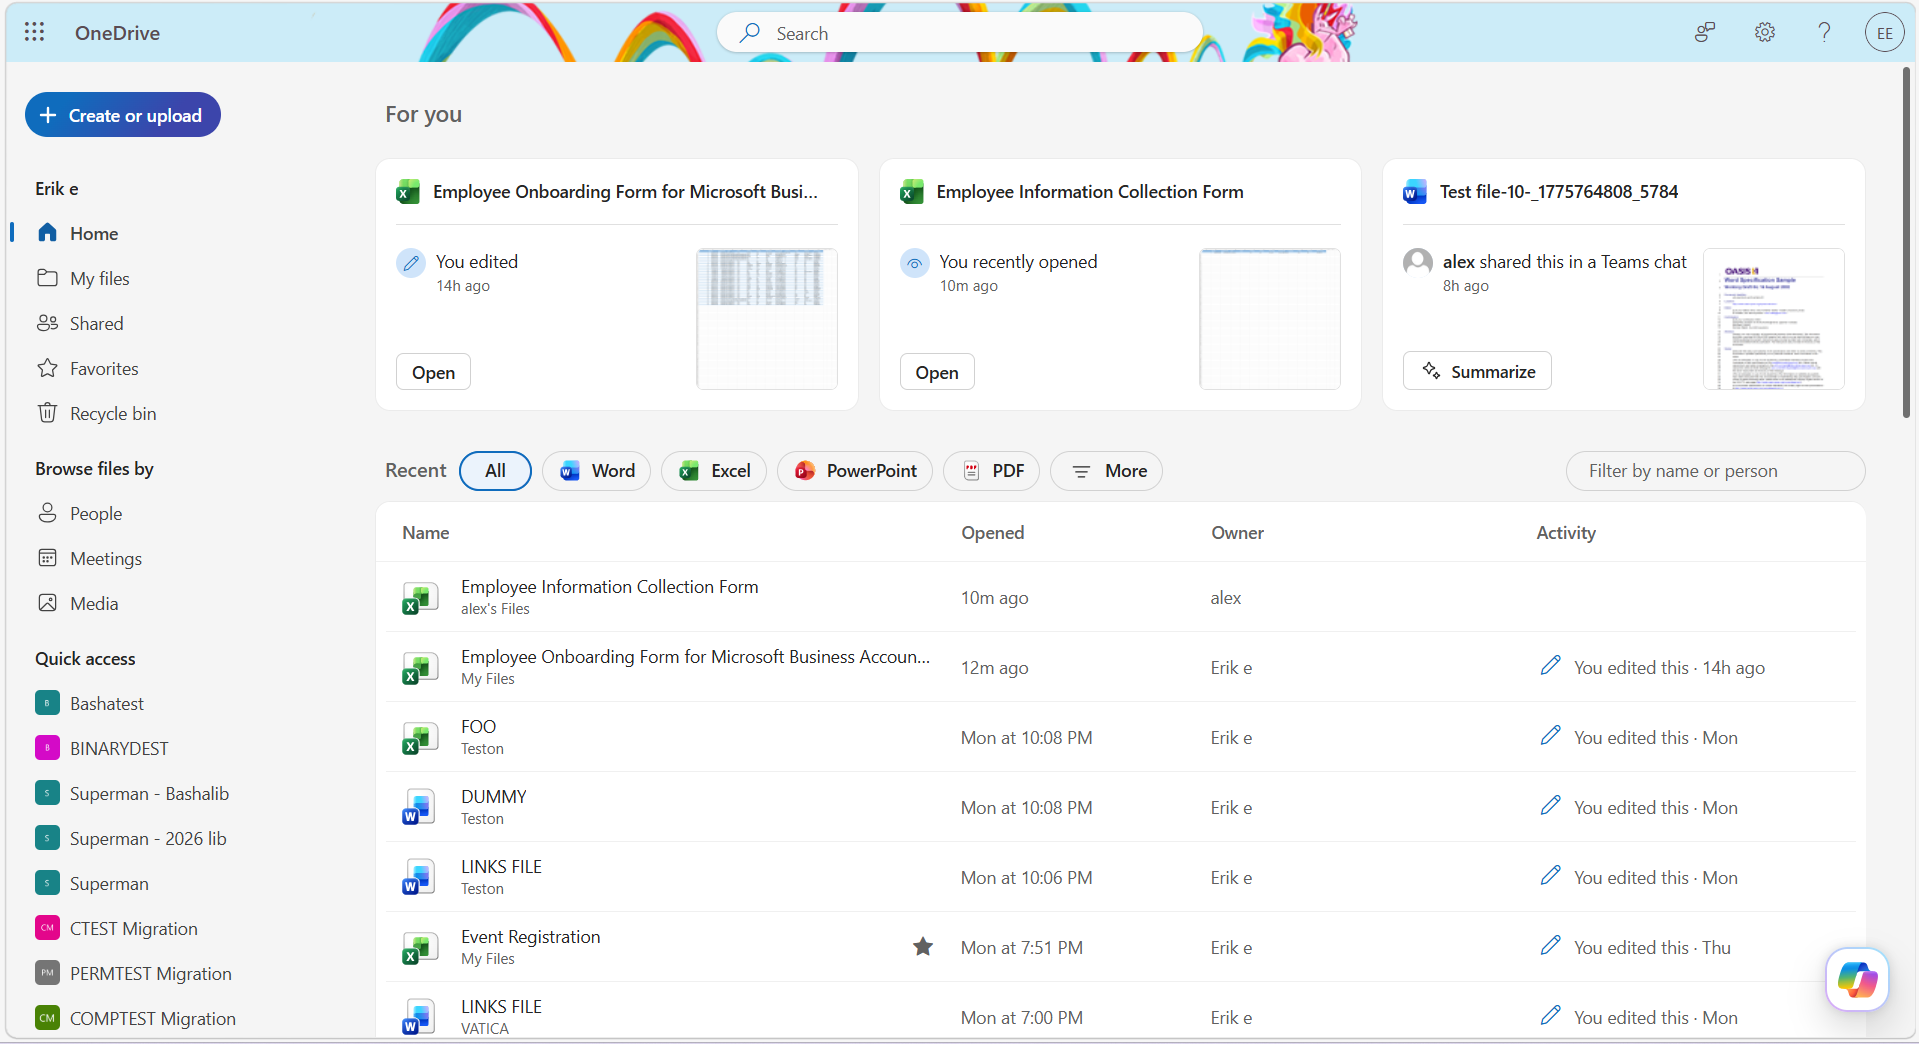Click pencil icon in Employee Onboarding activity
Image resolution: width=1919 pixels, height=1044 pixels.
pyautogui.click(x=1550, y=666)
